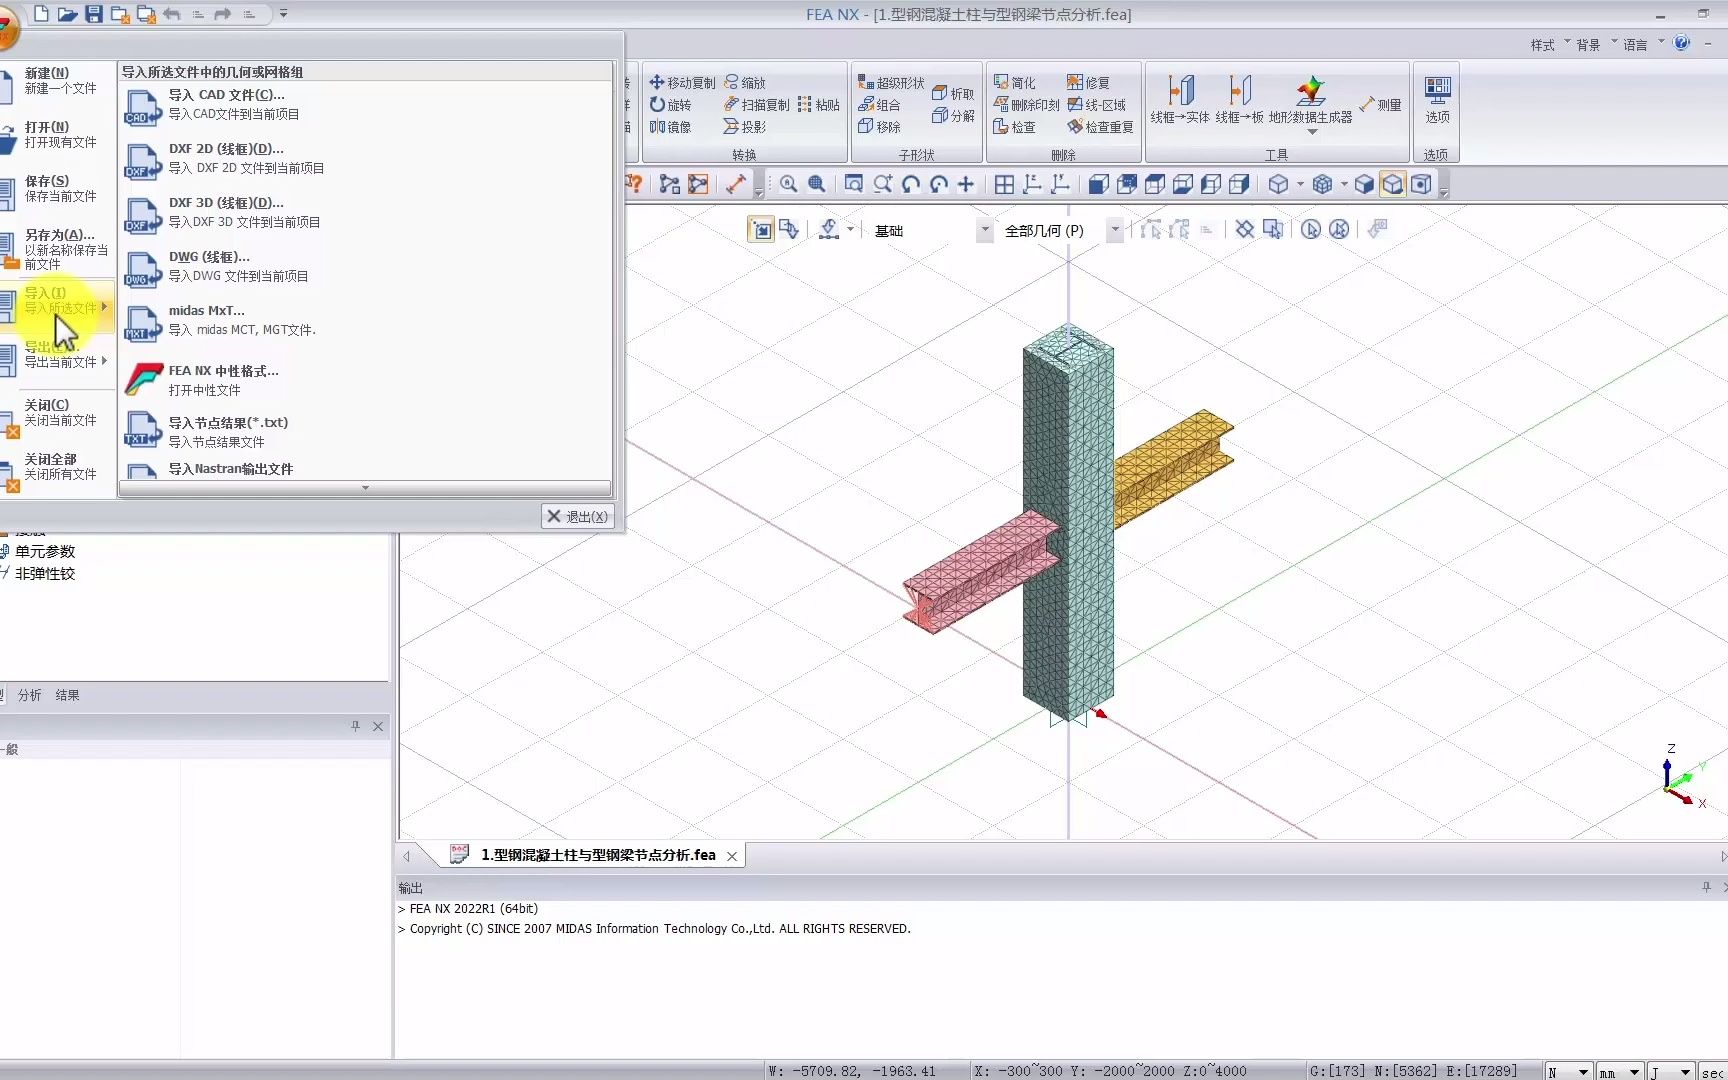Toggle the highlighted shaded-with-edges display mode
The image size is (1728, 1080).
[x=1392, y=184]
